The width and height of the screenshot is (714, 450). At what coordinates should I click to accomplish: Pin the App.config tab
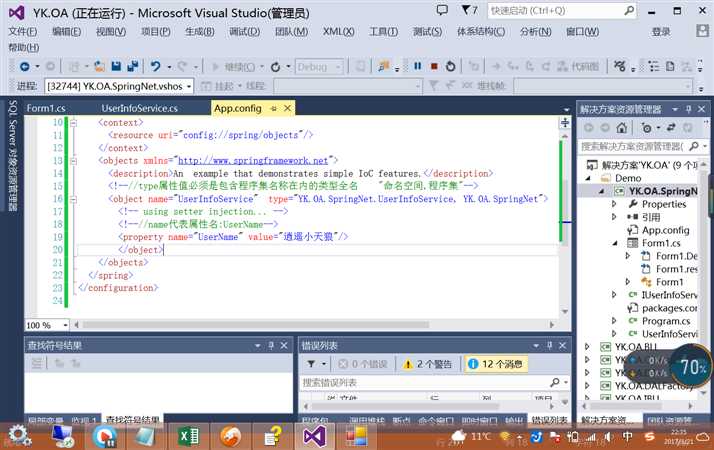click(x=273, y=108)
